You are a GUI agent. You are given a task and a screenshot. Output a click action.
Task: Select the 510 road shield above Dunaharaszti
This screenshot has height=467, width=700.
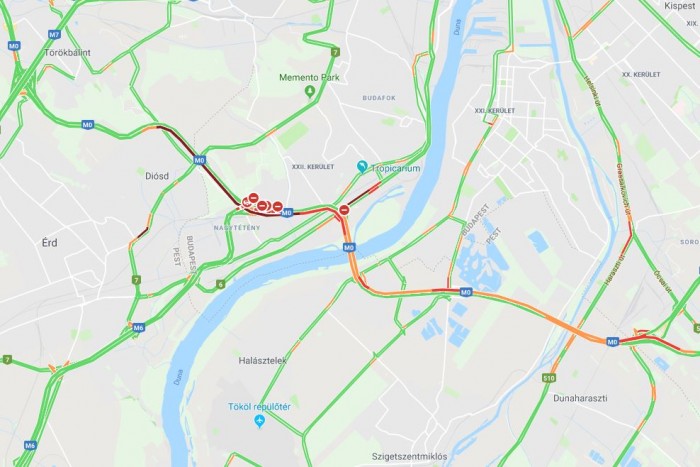(x=549, y=378)
